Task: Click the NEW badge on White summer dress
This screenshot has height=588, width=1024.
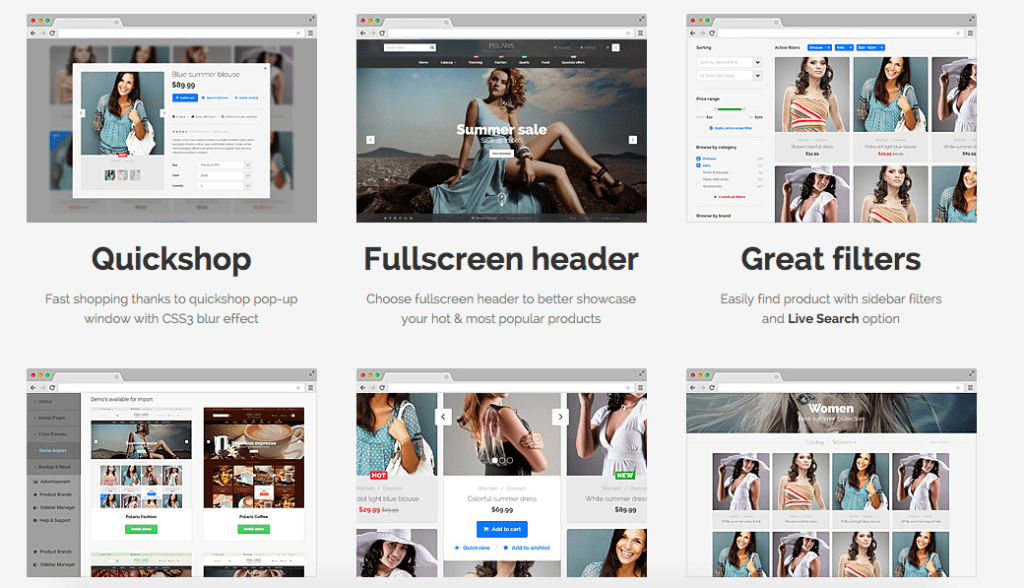Action: [624, 476]
